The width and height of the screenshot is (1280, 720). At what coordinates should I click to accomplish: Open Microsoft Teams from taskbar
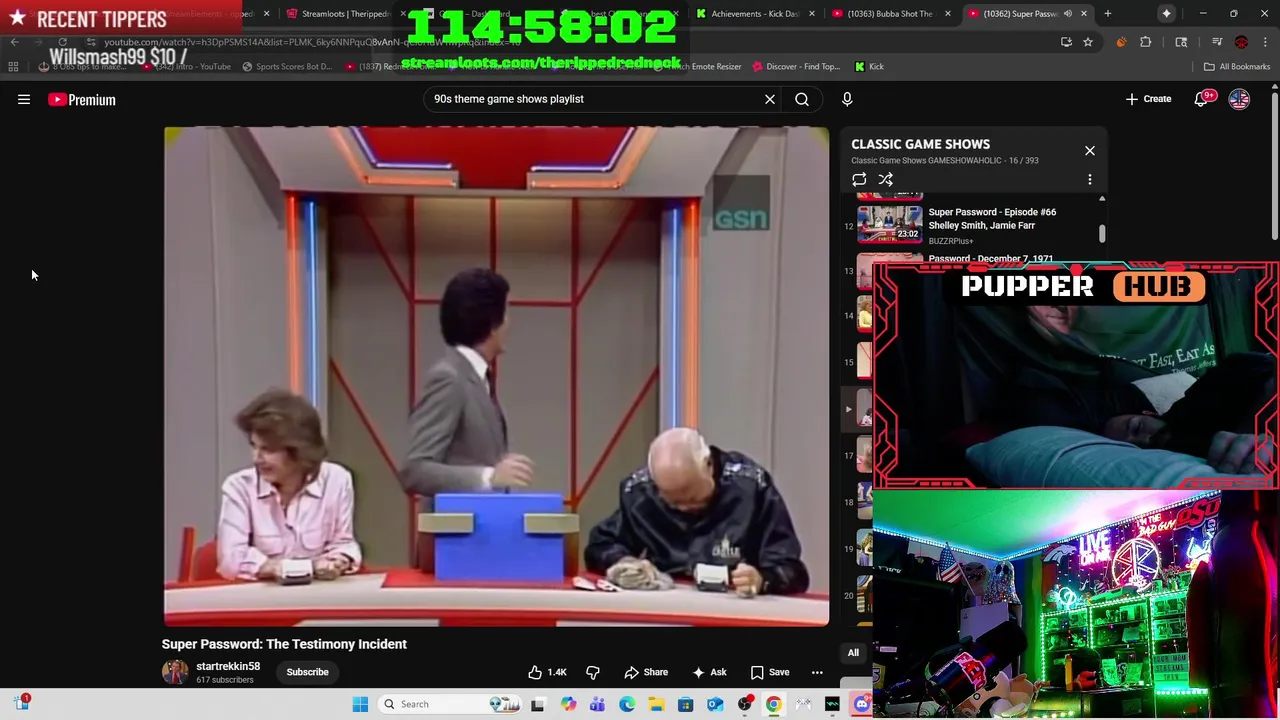coord(597,704)
